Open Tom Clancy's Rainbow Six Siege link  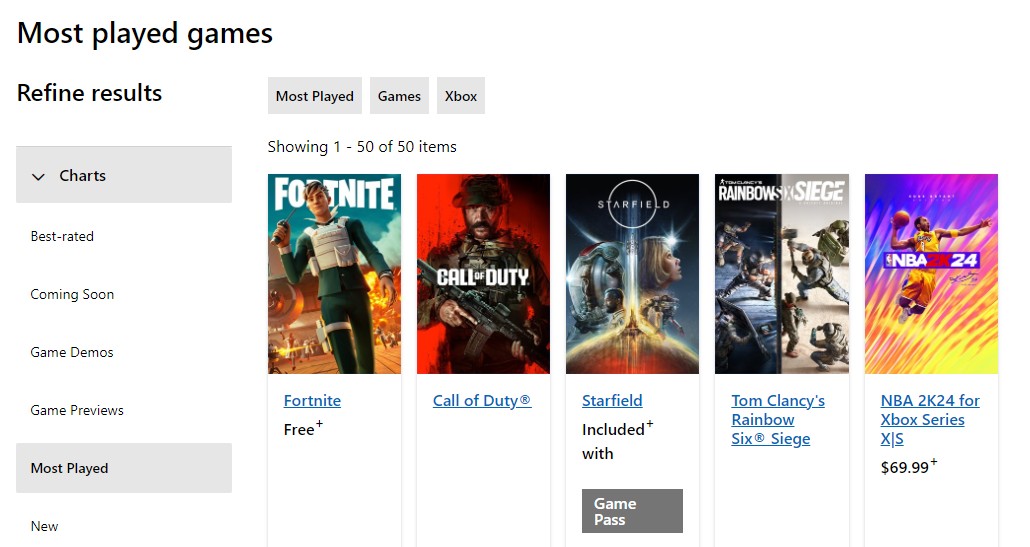(778, 420)
